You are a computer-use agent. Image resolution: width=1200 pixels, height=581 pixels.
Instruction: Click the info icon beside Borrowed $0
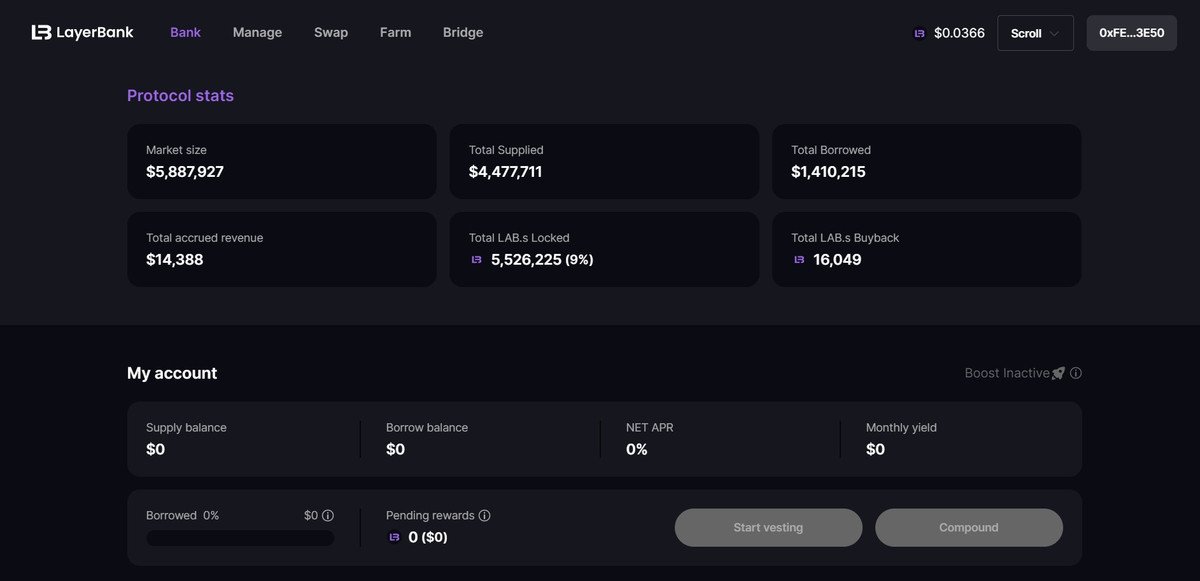pos(328,516)
